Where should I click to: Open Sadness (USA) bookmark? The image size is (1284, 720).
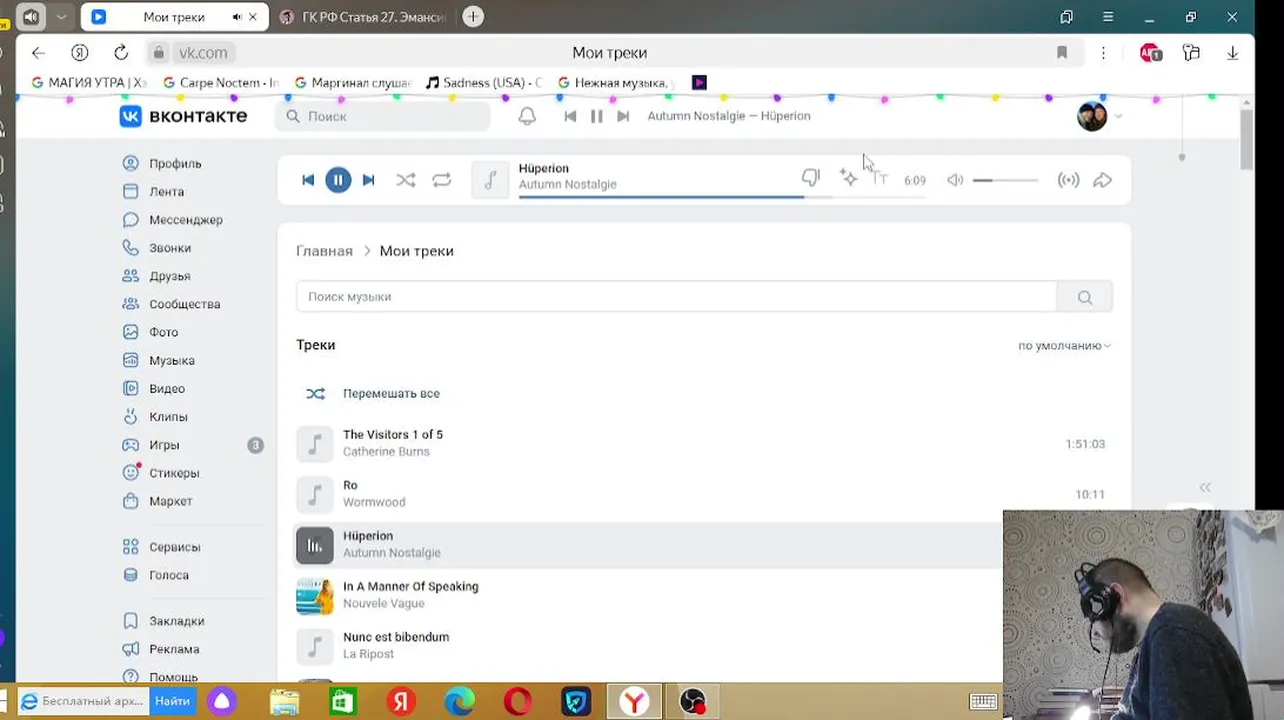[483, 83]
